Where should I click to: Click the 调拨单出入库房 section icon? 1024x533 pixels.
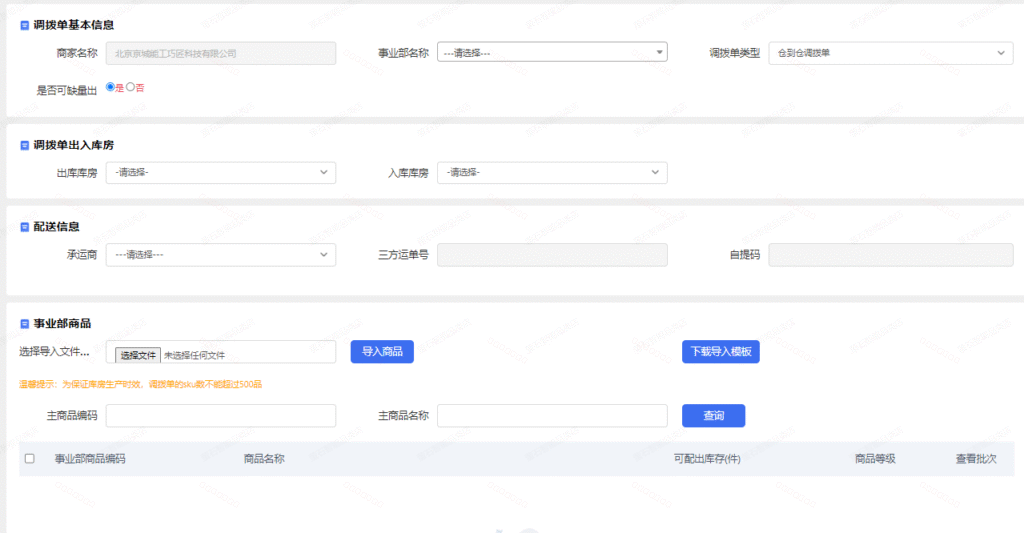click(24, 145)
